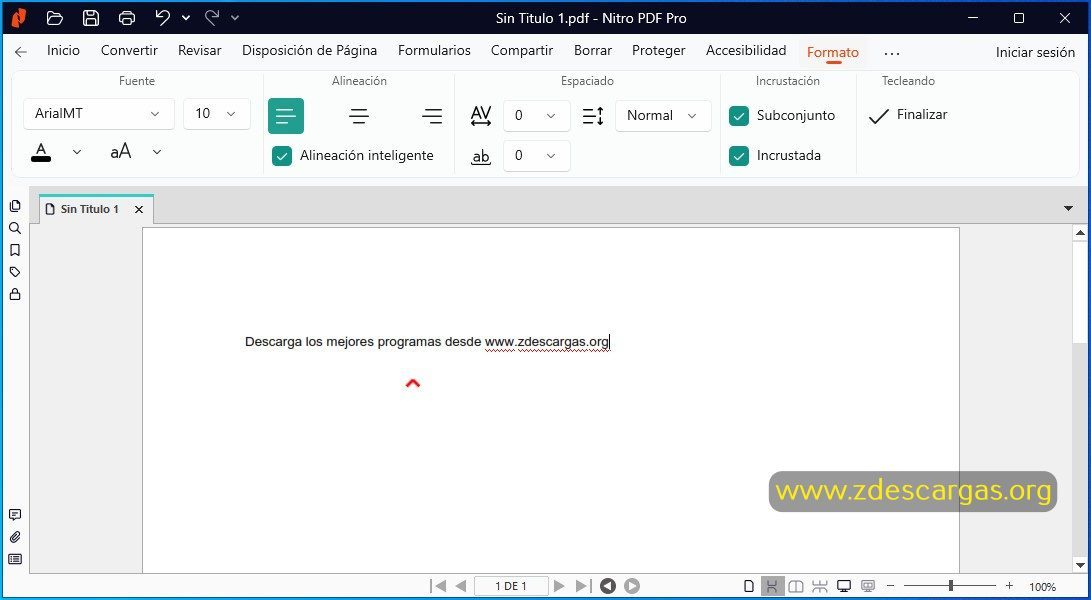This screenshot has height=600, width=1091.
Task: Open the Normal line spacing dropdown
Action: pos(663,116)
